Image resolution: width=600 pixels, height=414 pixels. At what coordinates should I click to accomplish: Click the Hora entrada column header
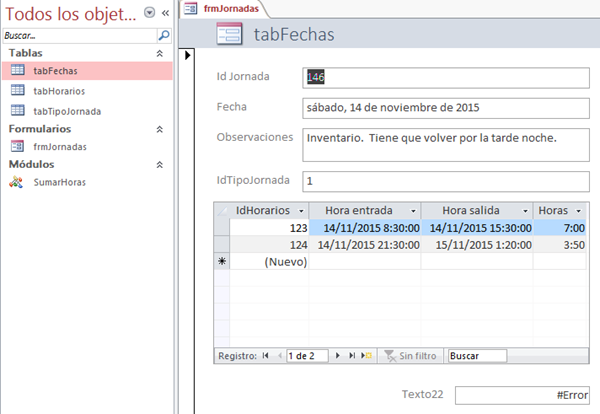click(x=365, y=211)
